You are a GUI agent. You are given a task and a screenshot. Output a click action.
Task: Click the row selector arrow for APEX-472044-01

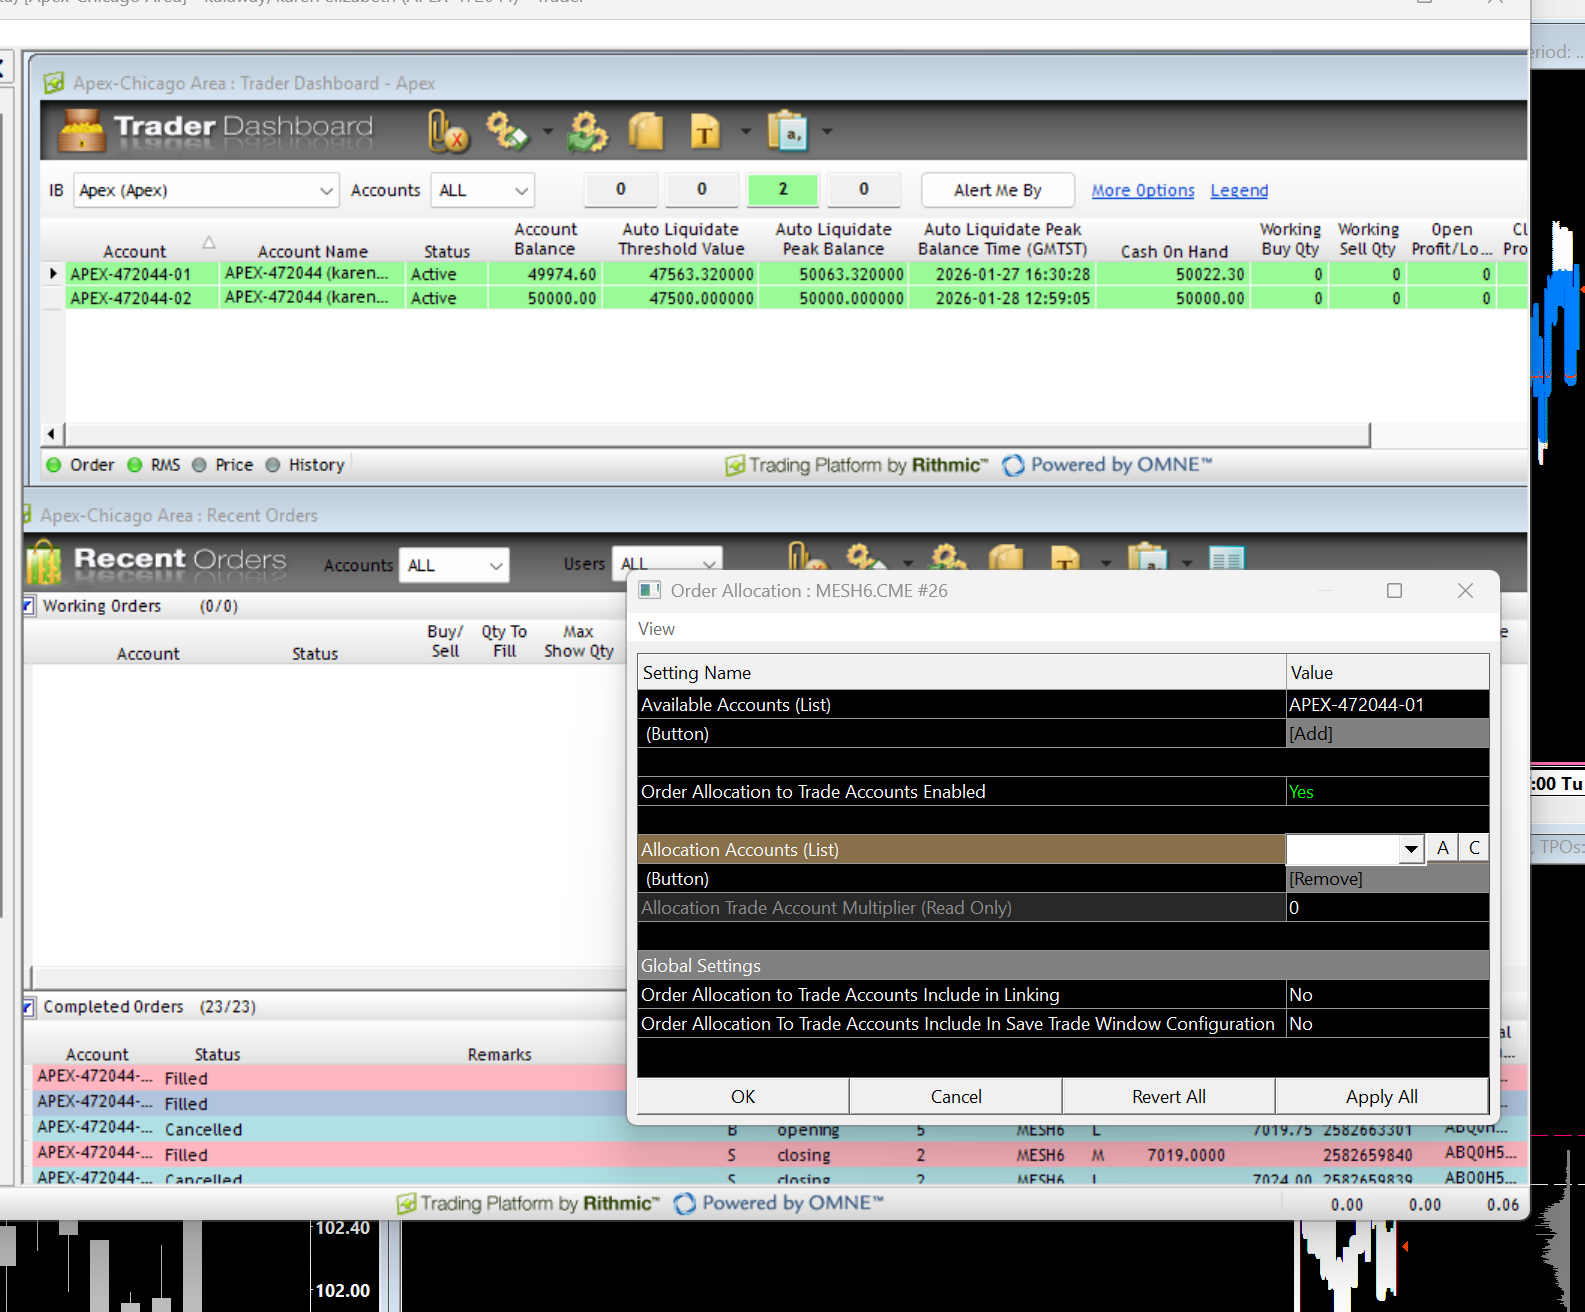pyautogui.click(x=53, y=273)
